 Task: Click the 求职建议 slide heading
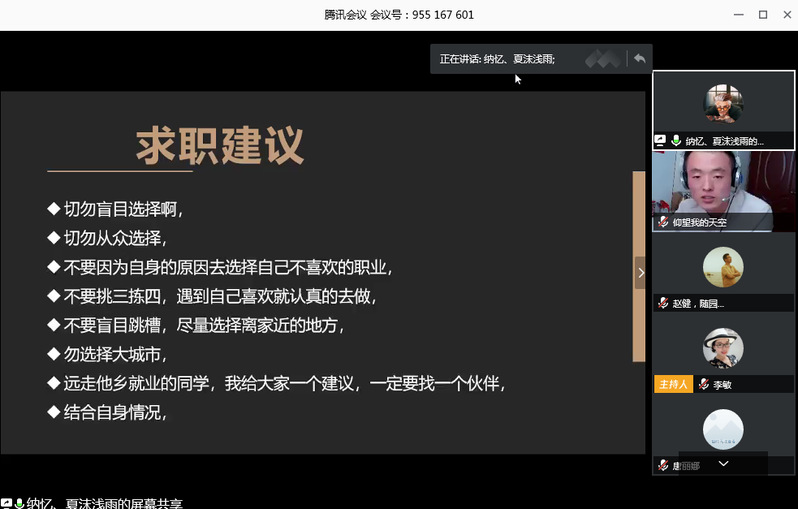coord(220,147)
